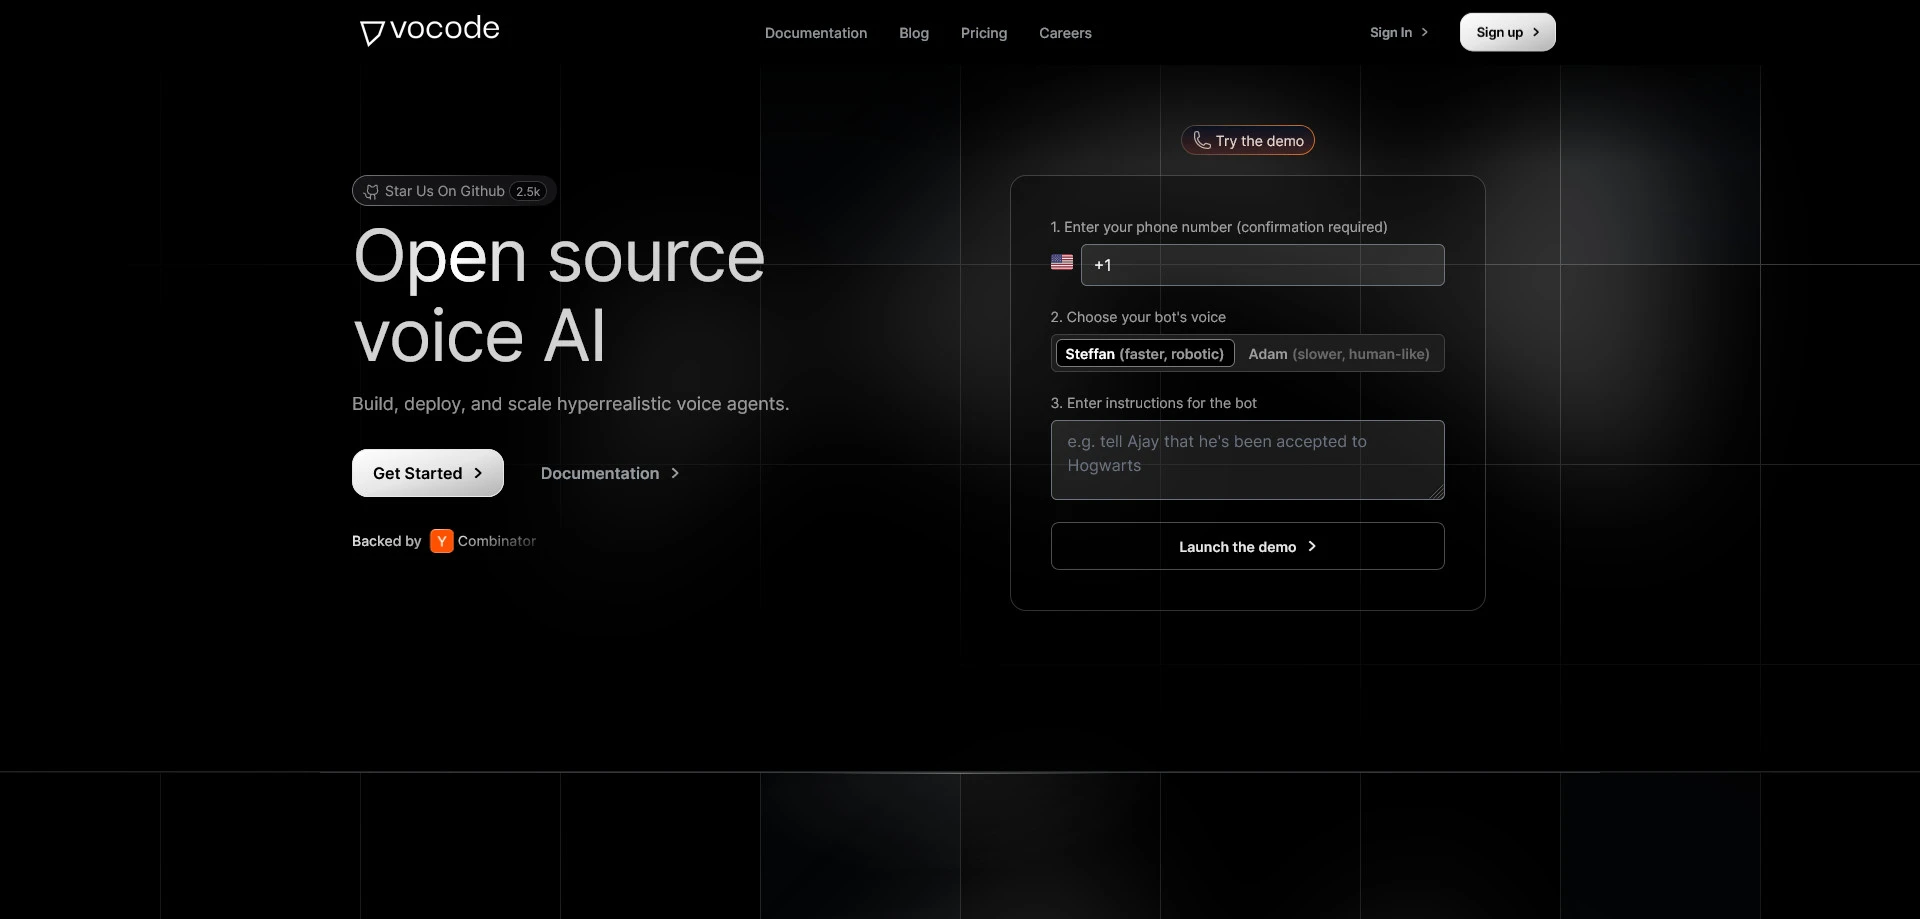Click the text area resize handle
The height and width of the screenshot is (919, 1920).
(1437, 492)
